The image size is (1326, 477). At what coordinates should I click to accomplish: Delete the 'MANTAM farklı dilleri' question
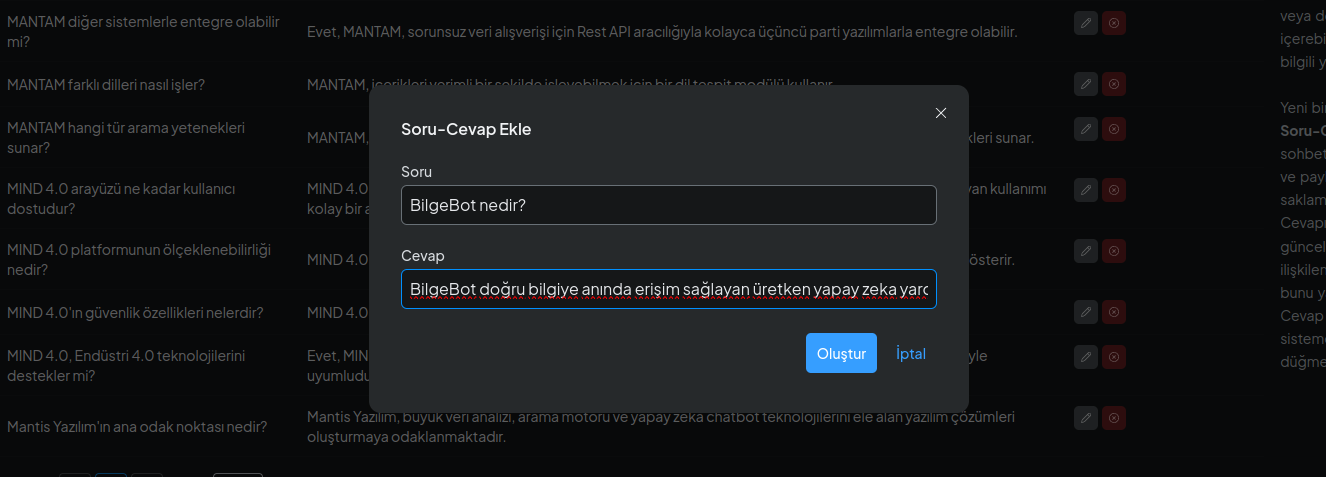pos(1114,84)
